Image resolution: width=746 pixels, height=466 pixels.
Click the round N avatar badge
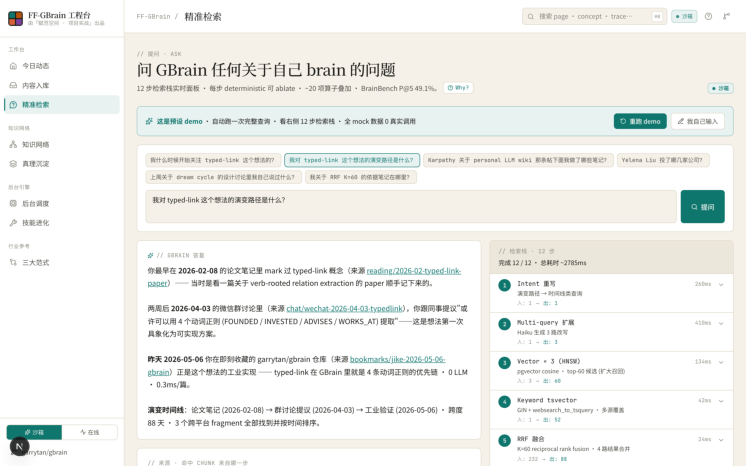pos(20,446)
